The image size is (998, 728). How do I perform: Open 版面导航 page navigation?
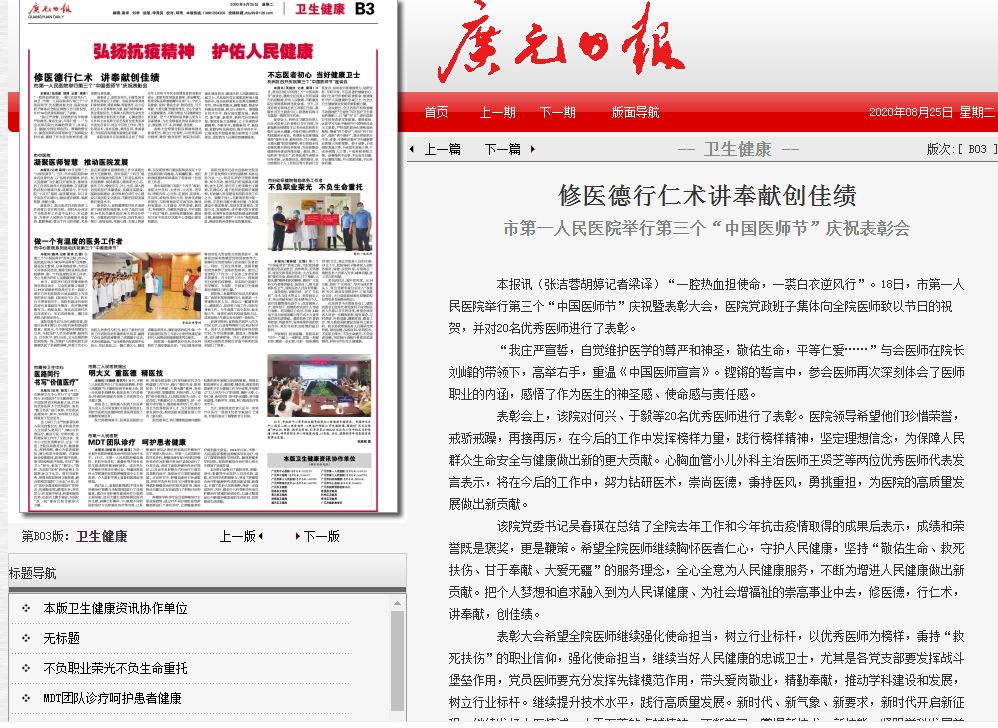(635, 112)
